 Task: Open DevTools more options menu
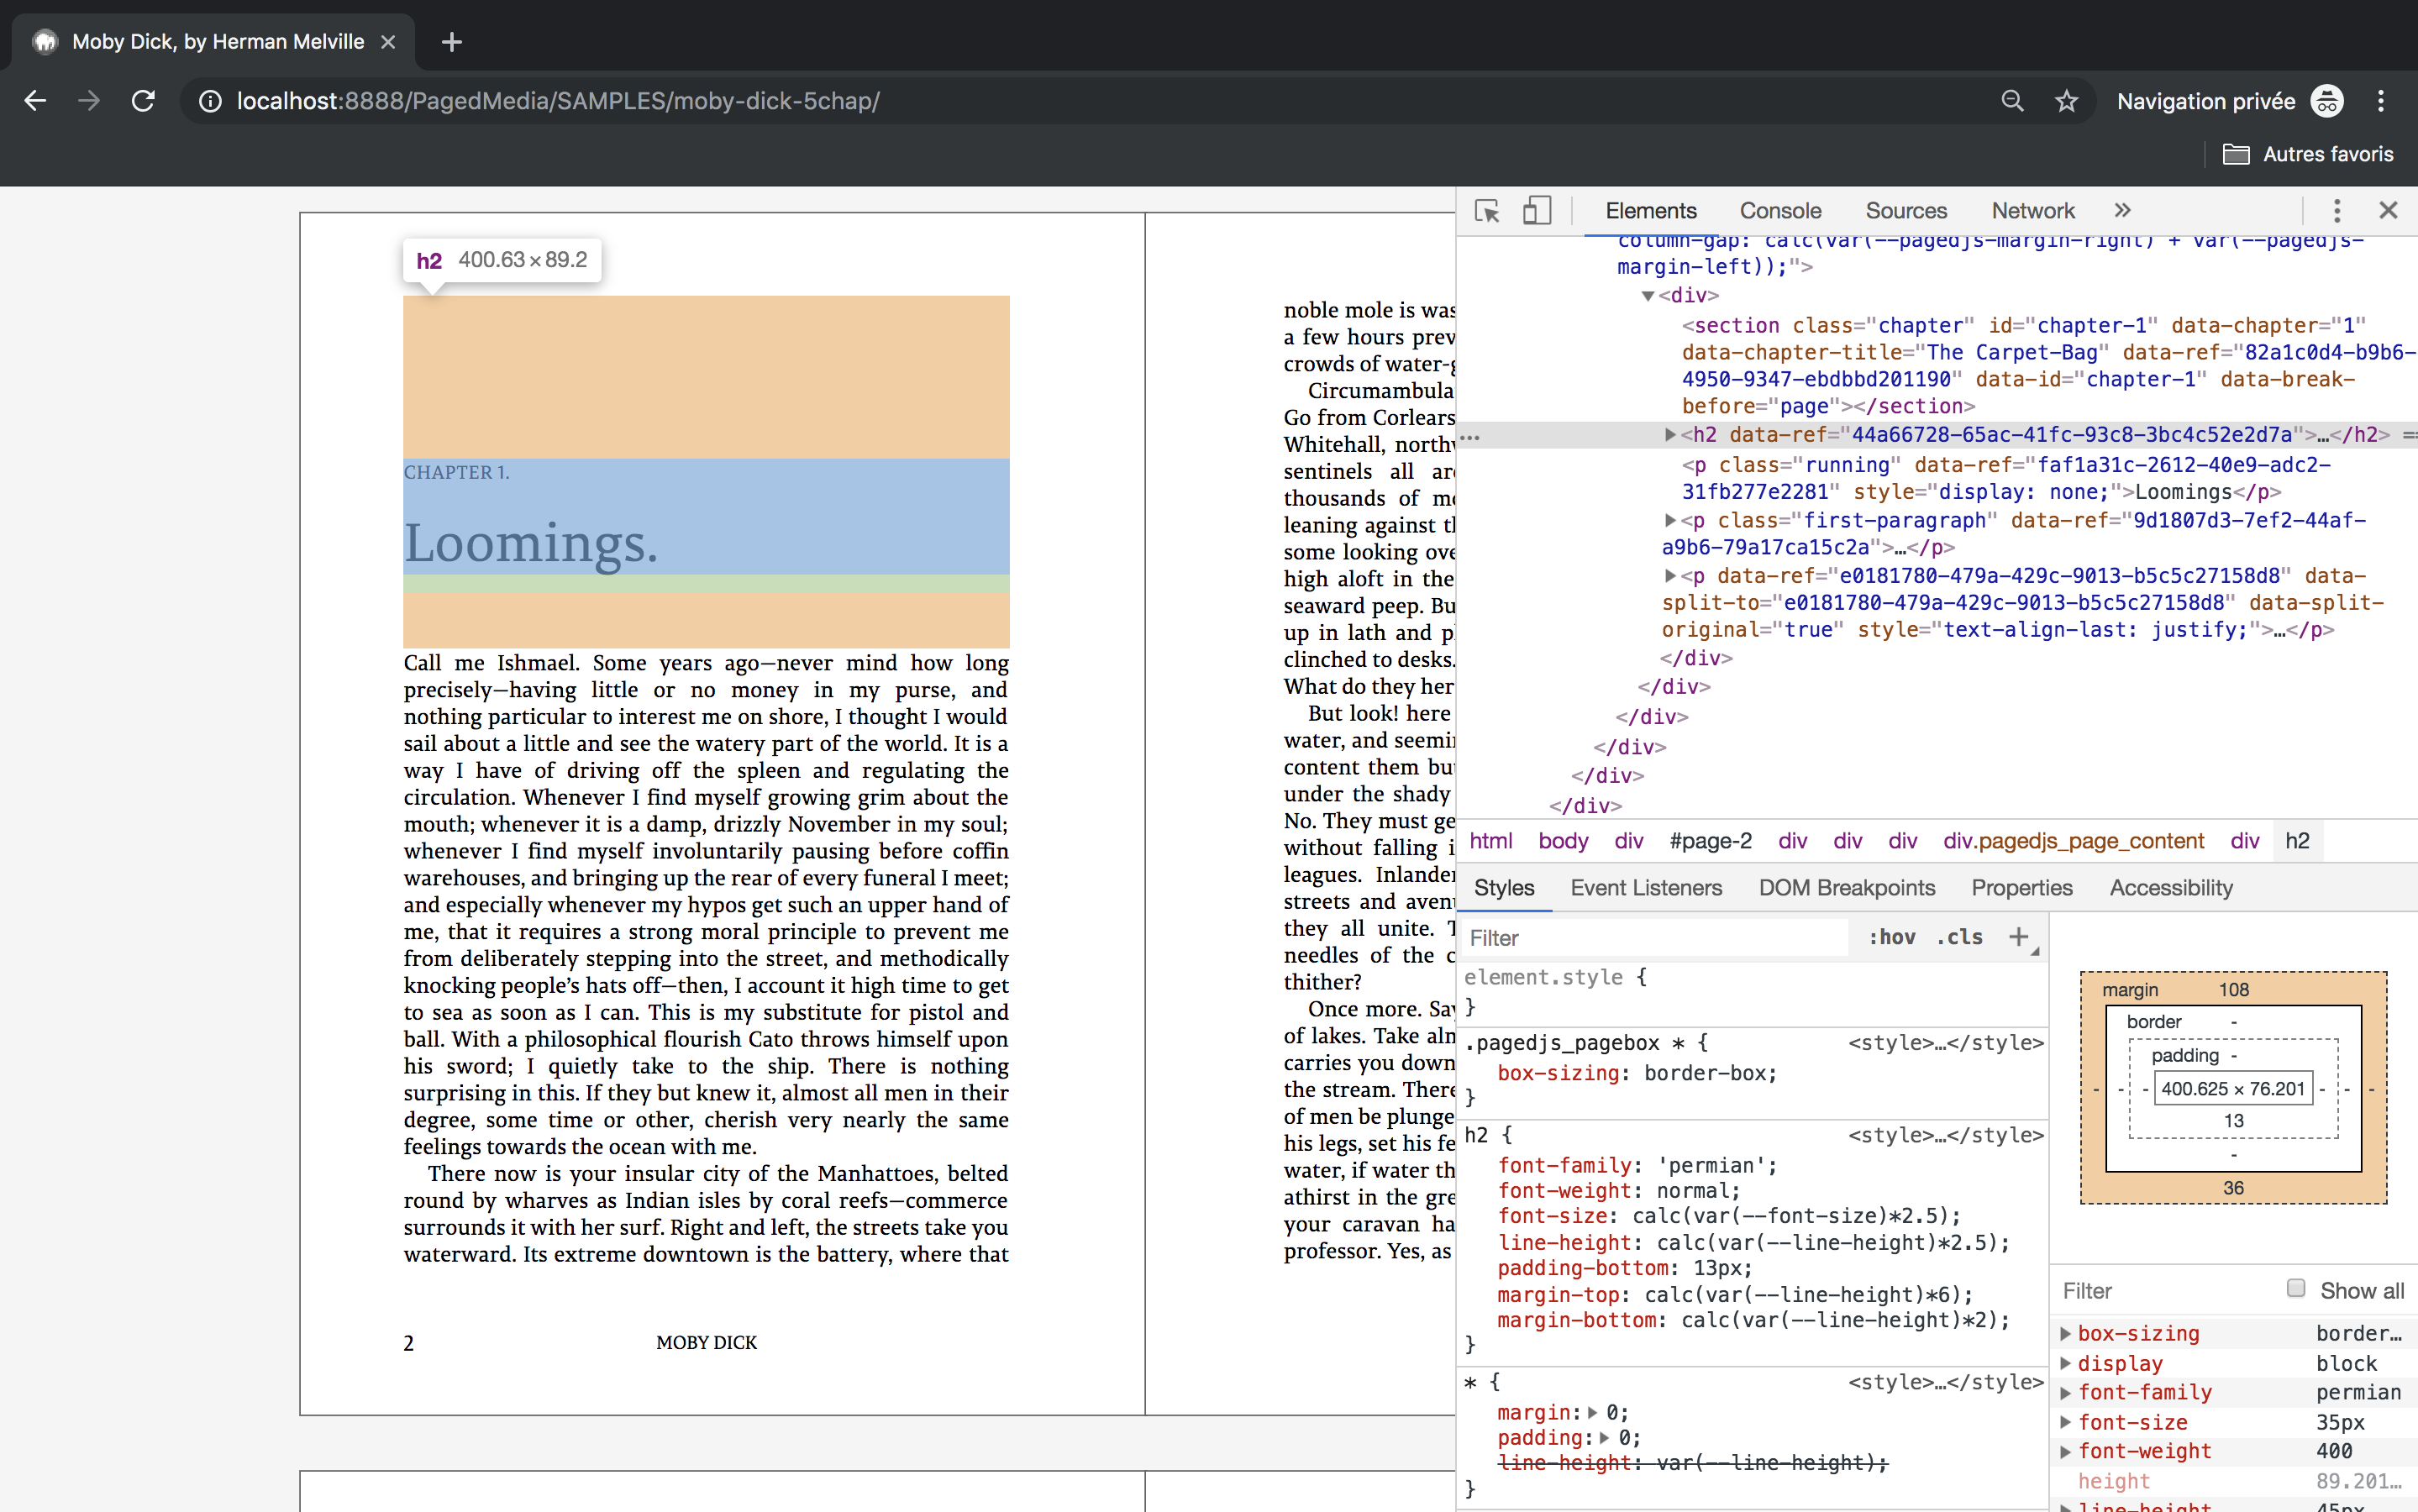2336,211
